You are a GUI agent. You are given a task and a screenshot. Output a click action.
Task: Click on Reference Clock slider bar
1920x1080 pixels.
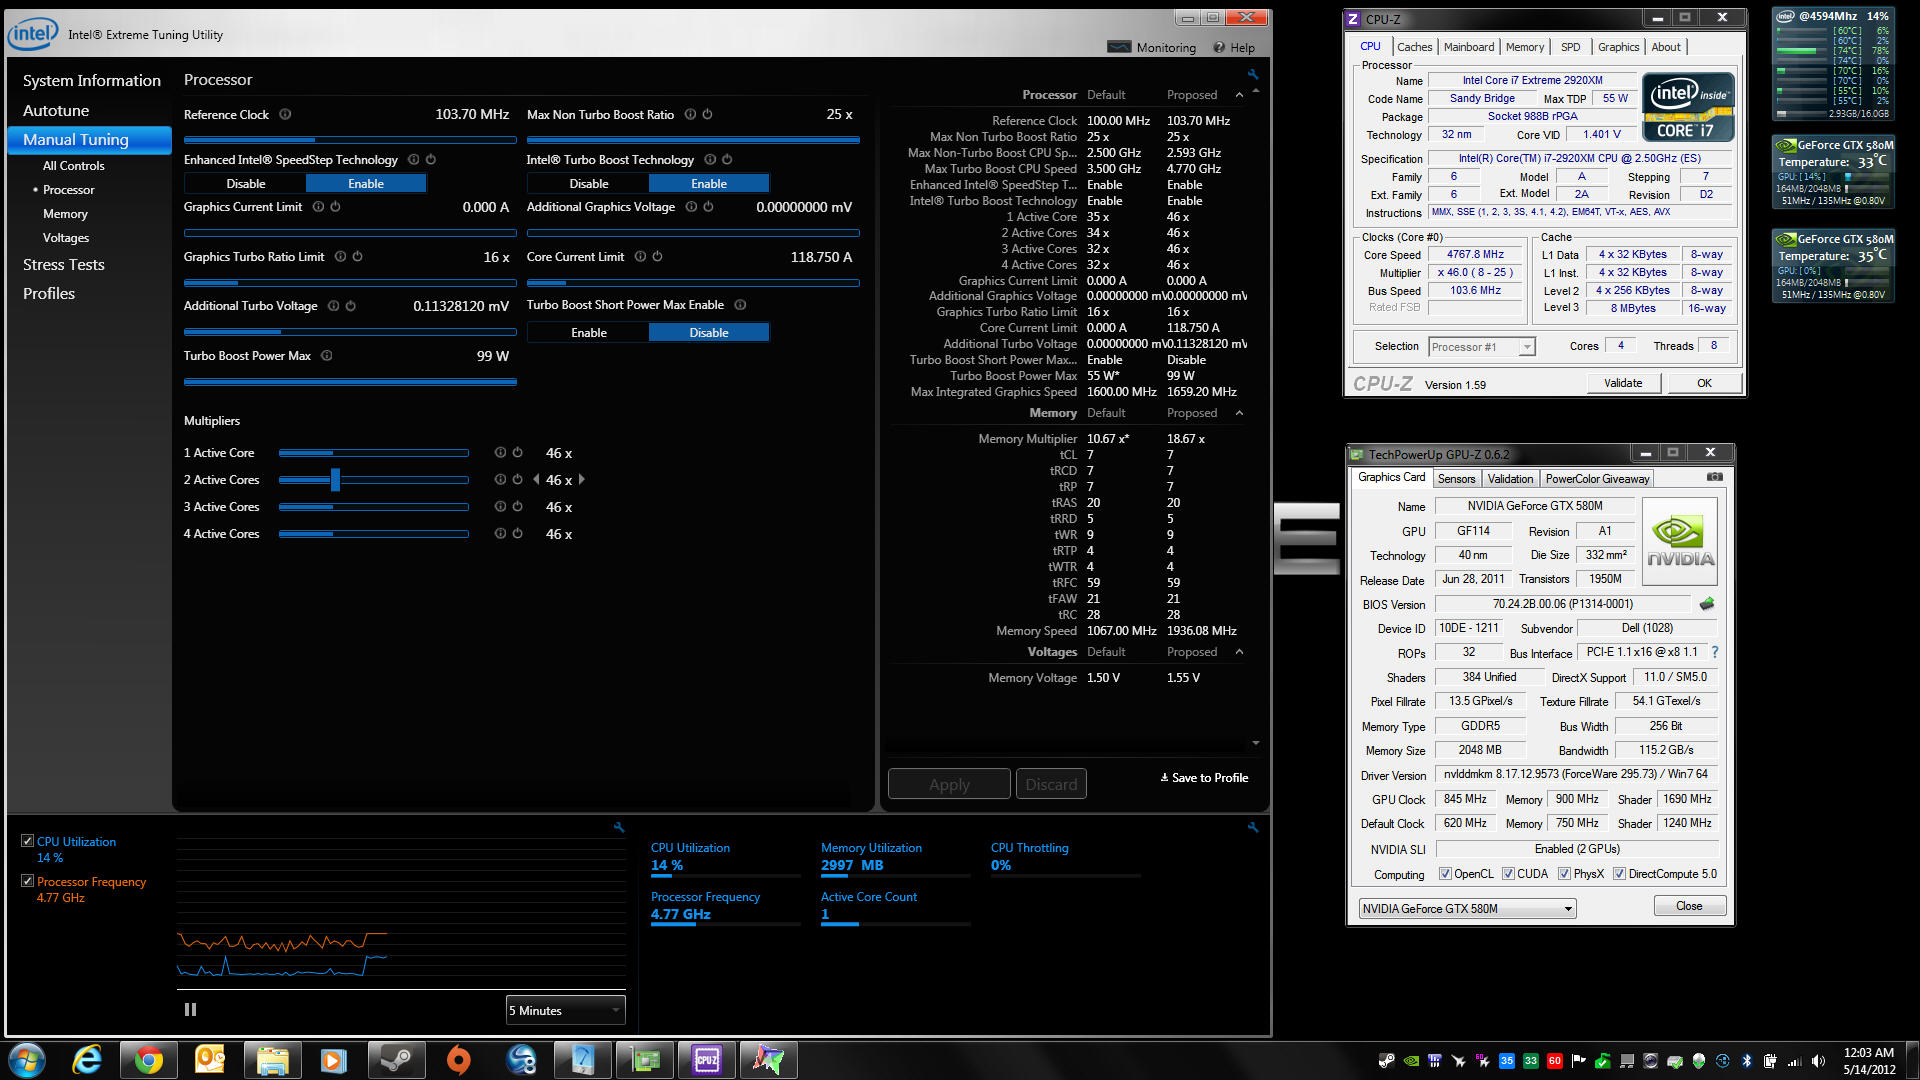[350, 140]
